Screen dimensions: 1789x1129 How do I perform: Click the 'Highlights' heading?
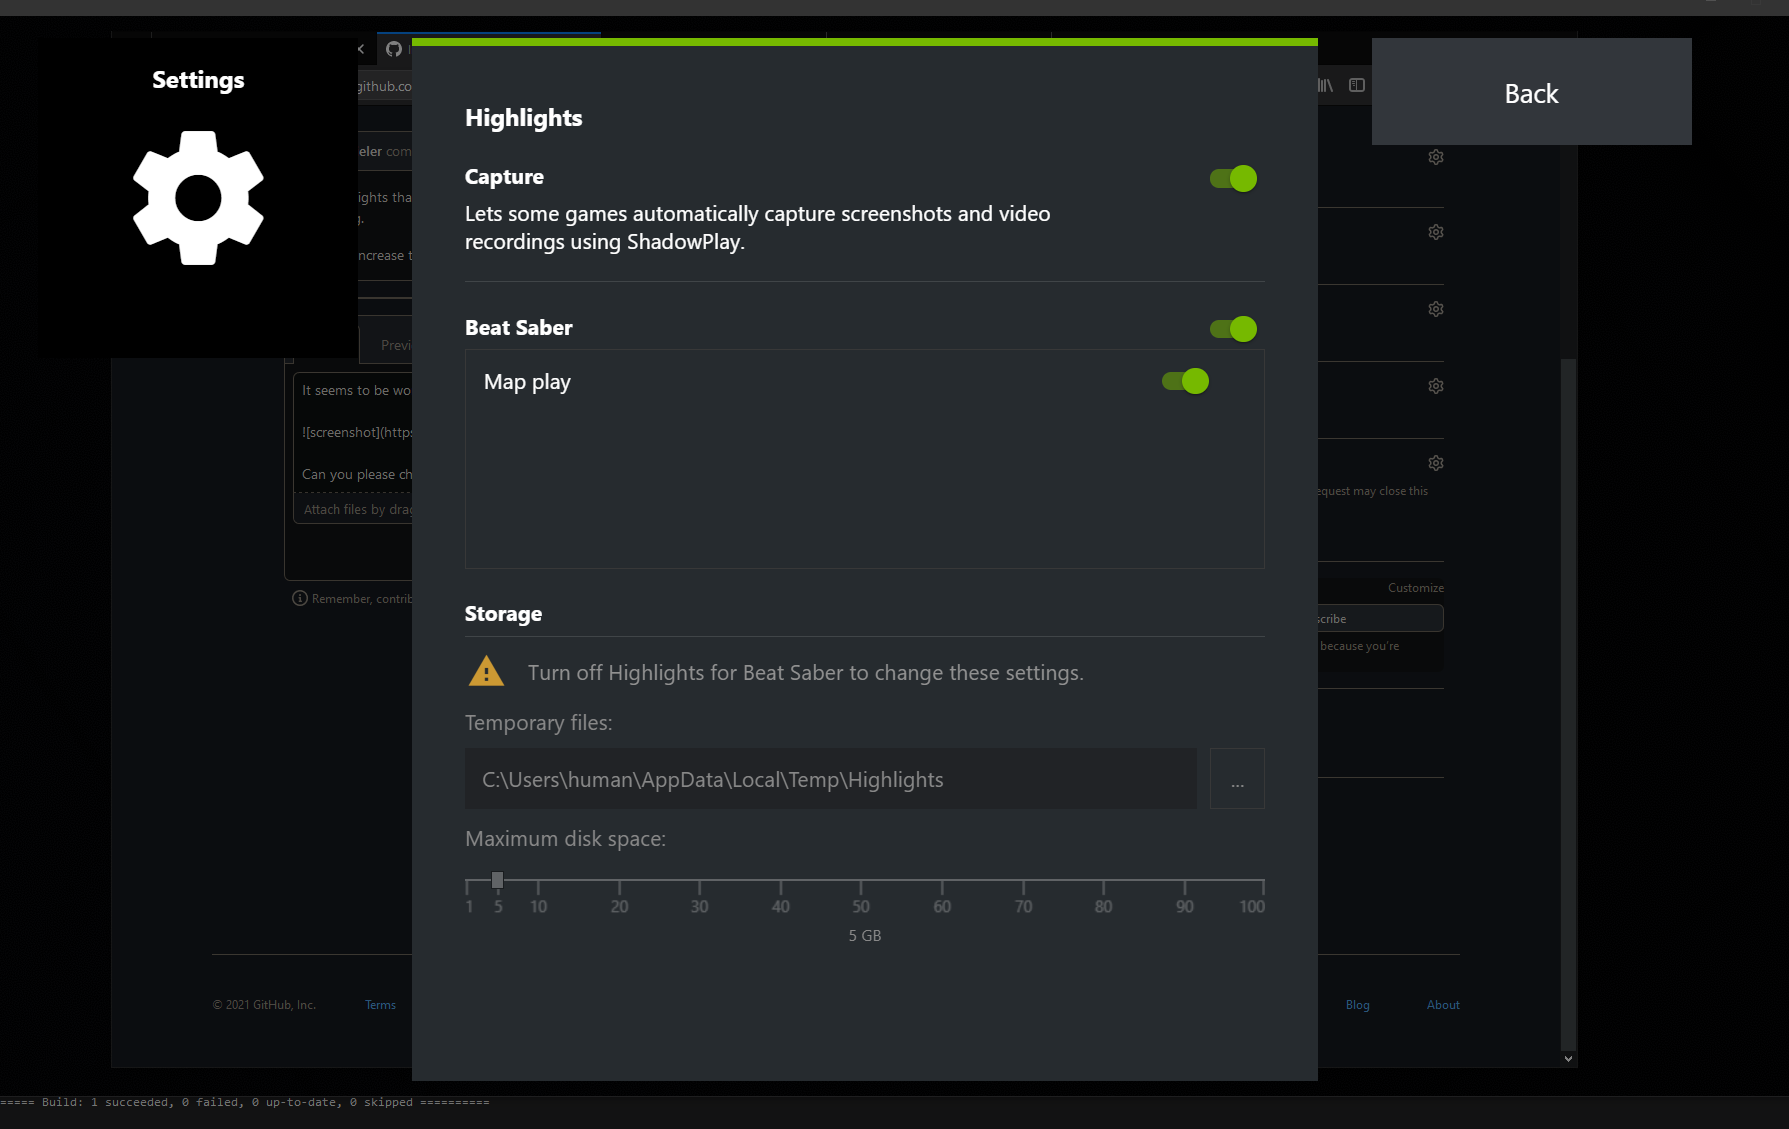pos(523,118)
